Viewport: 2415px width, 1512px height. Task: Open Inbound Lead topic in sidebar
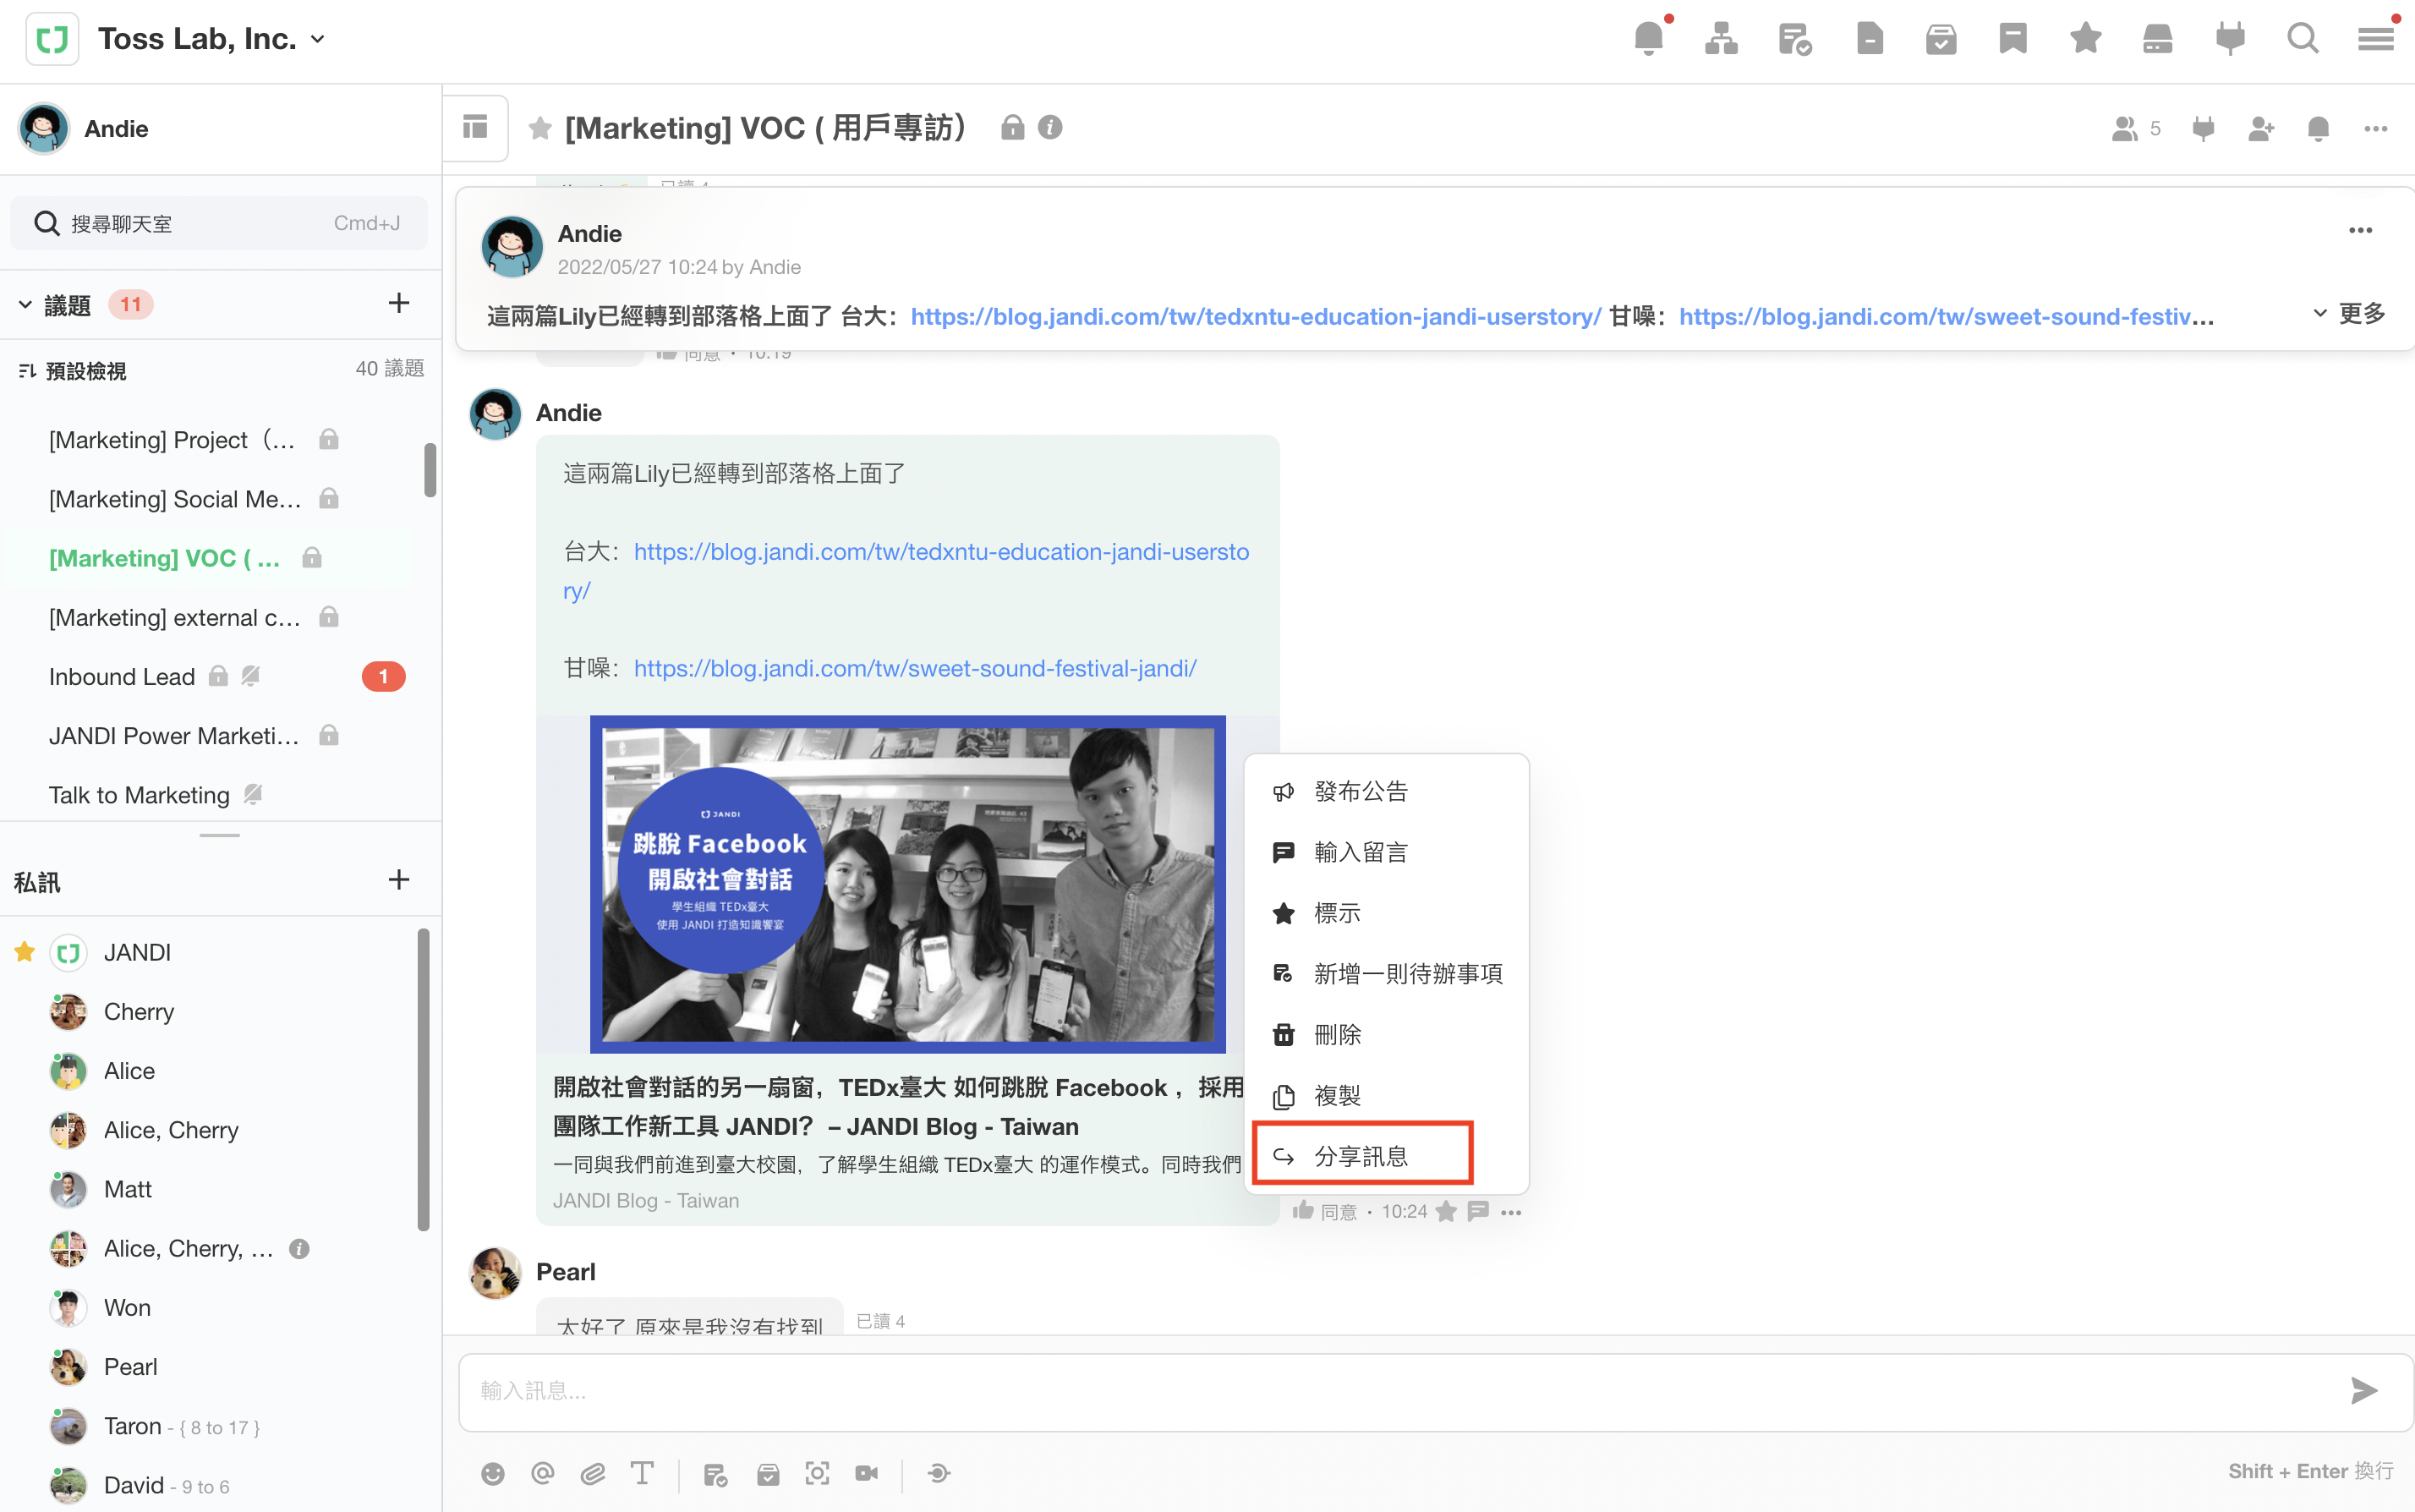pyautogui.click(x=122, y=677)
